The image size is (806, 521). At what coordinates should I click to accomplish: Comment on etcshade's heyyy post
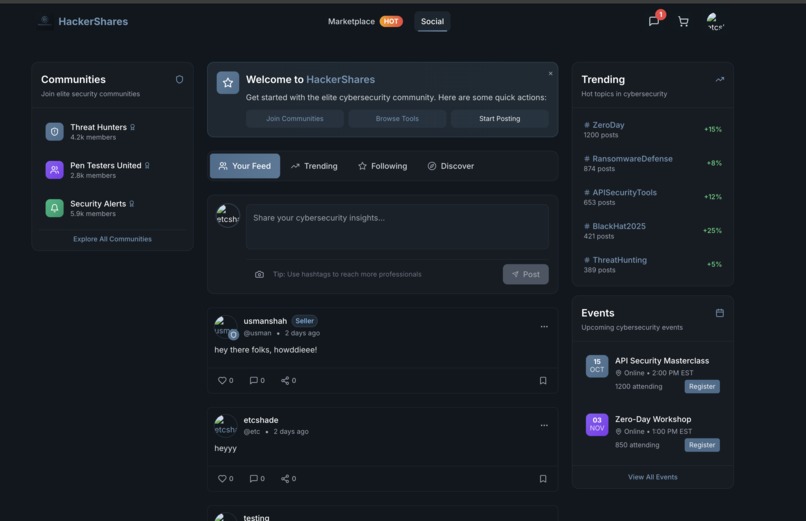tap(253, 478)
